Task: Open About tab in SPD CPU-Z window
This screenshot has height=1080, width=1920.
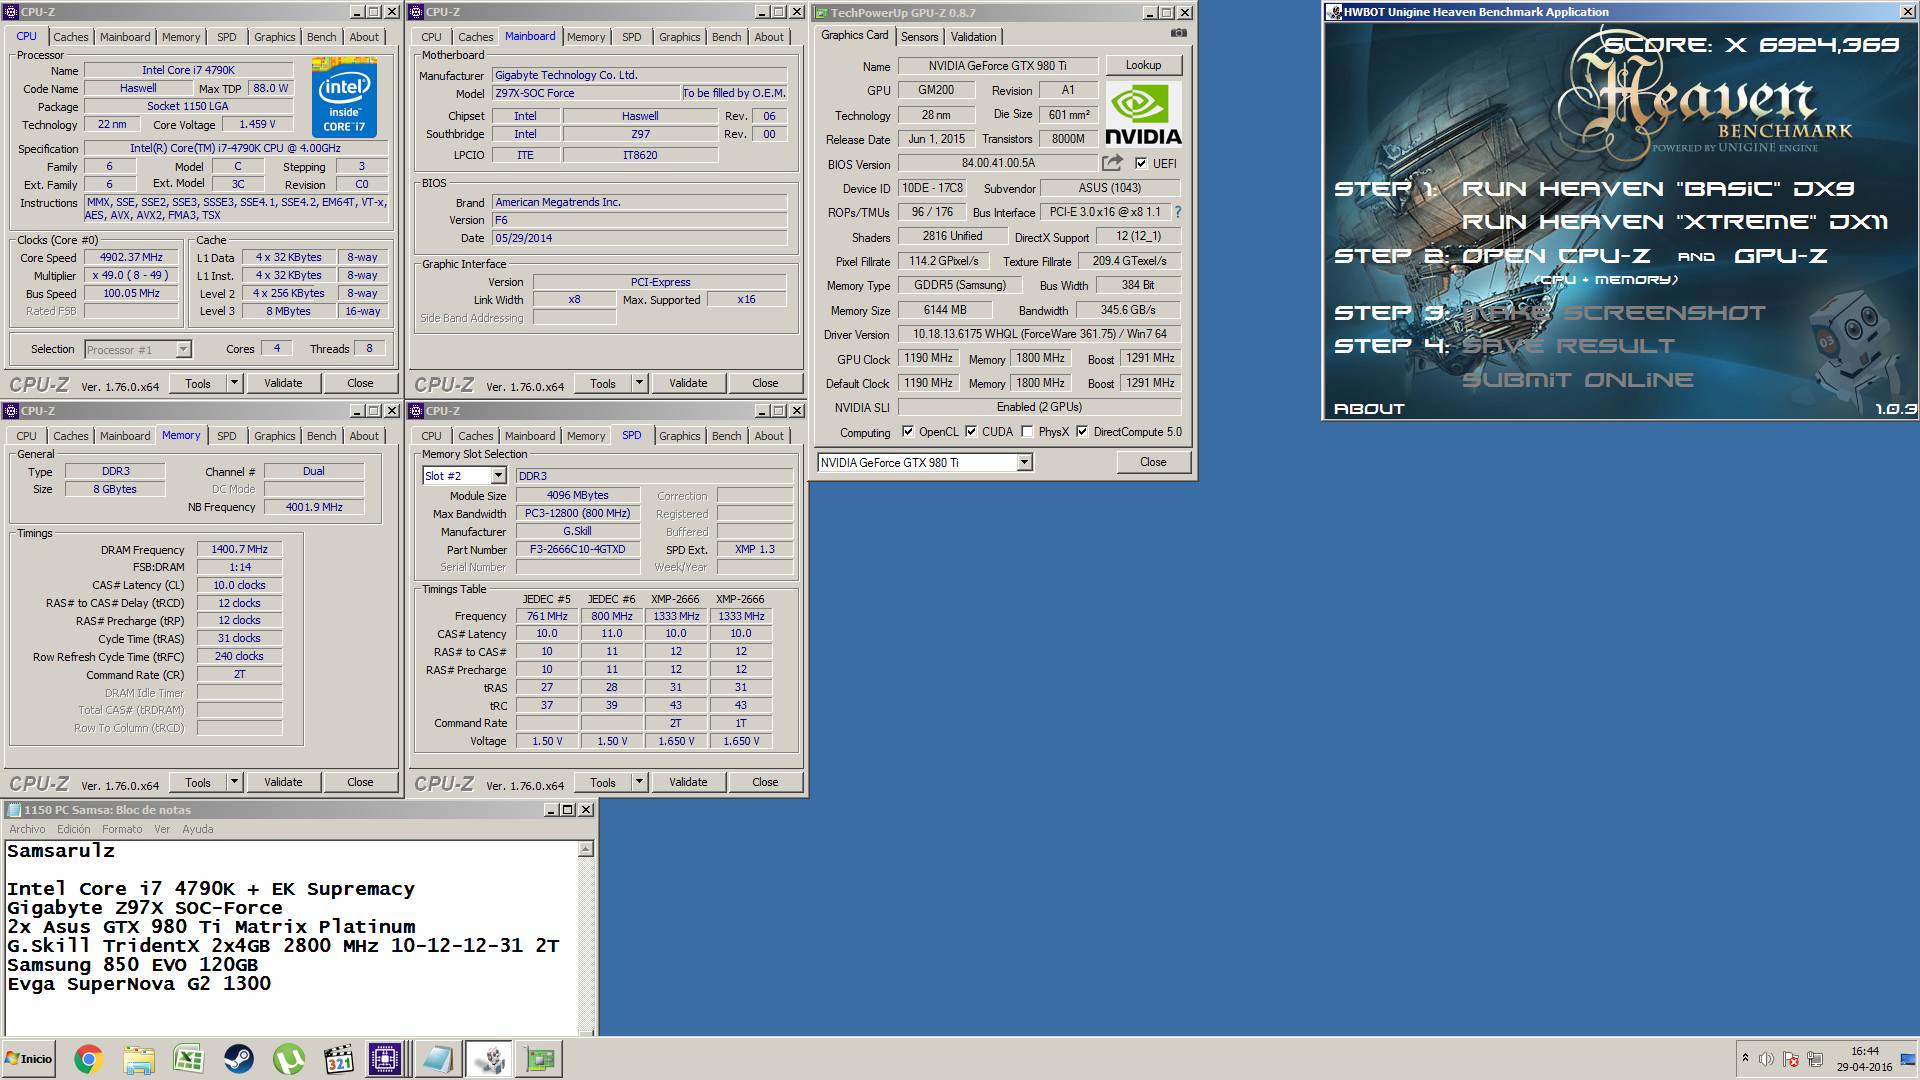Action: click(768, 436)
